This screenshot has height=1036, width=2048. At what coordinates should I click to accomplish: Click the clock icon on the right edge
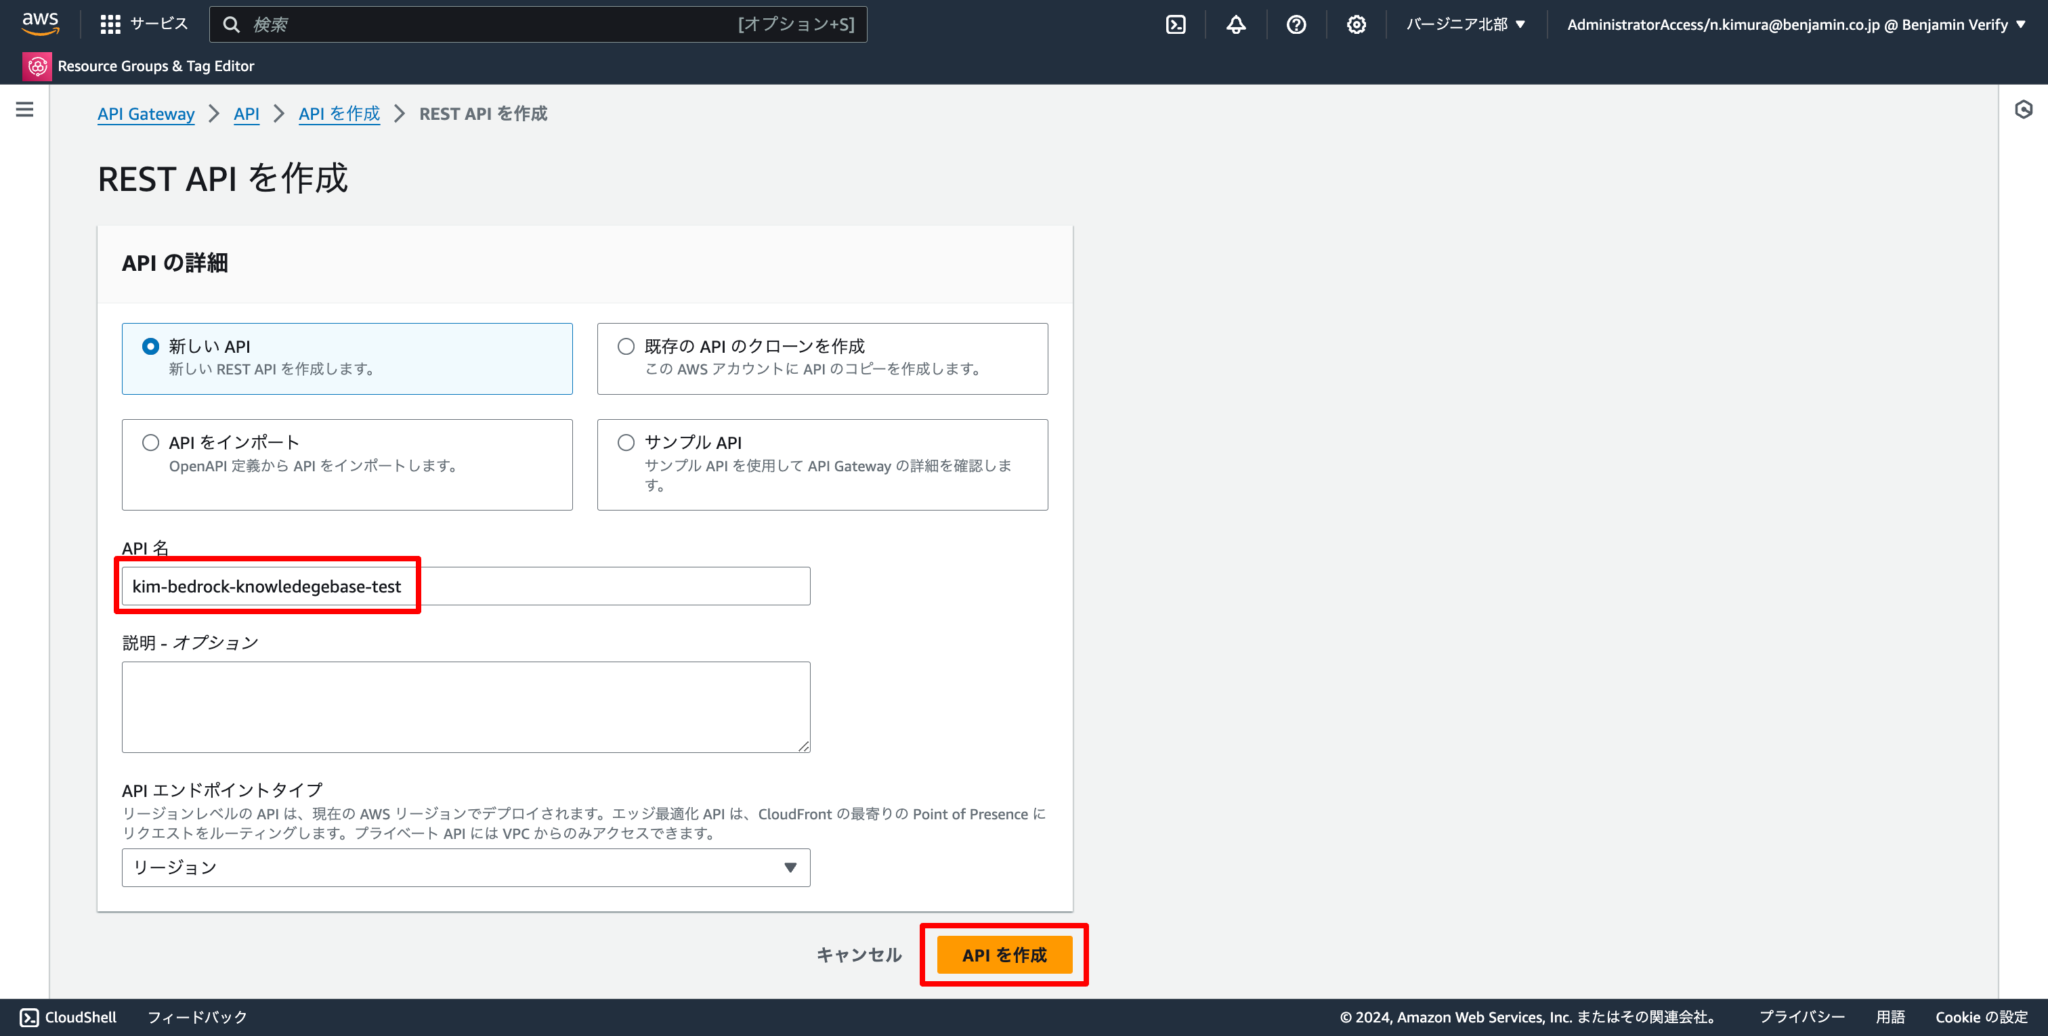2024,110
